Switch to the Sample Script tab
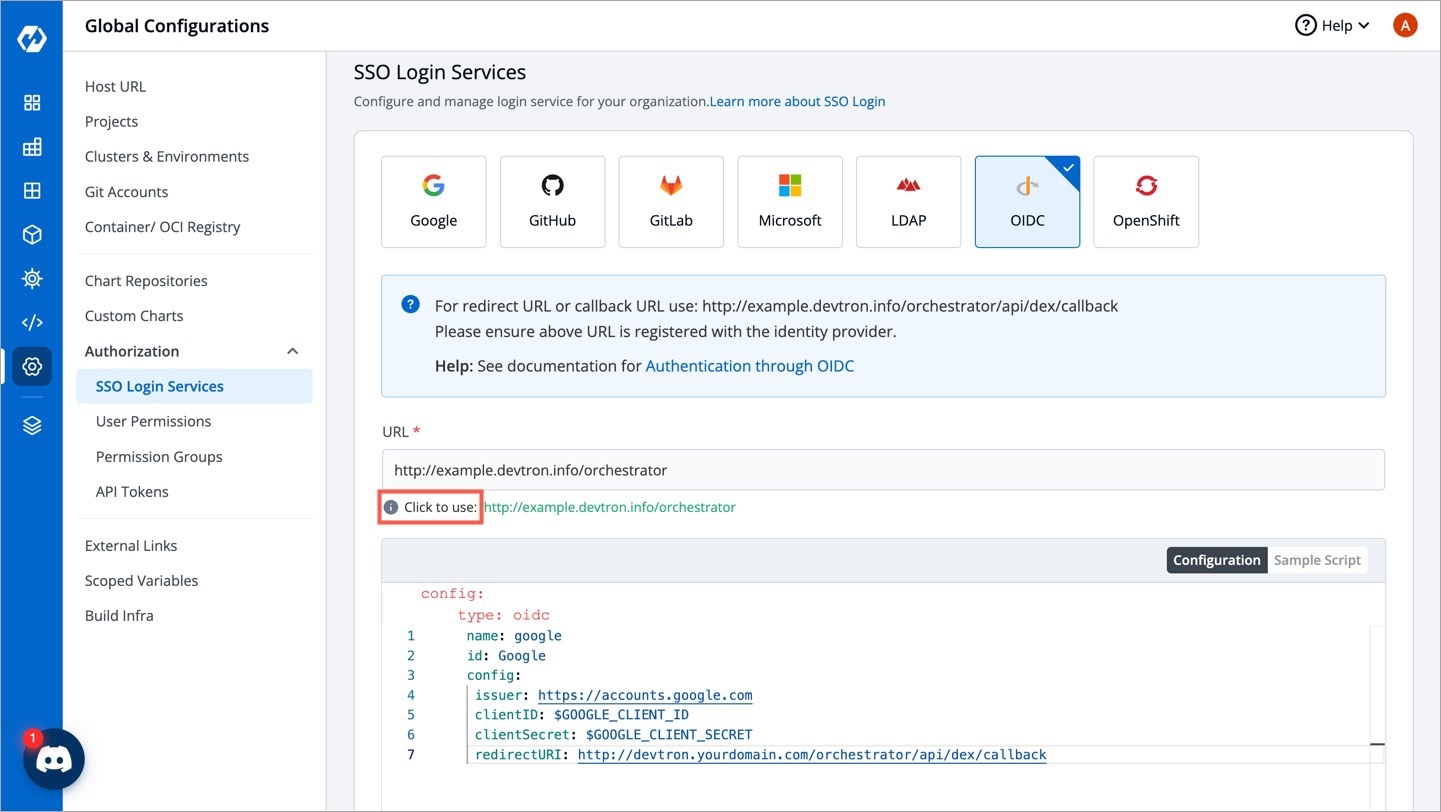 pyautogui.click(x=1316, y=560)
